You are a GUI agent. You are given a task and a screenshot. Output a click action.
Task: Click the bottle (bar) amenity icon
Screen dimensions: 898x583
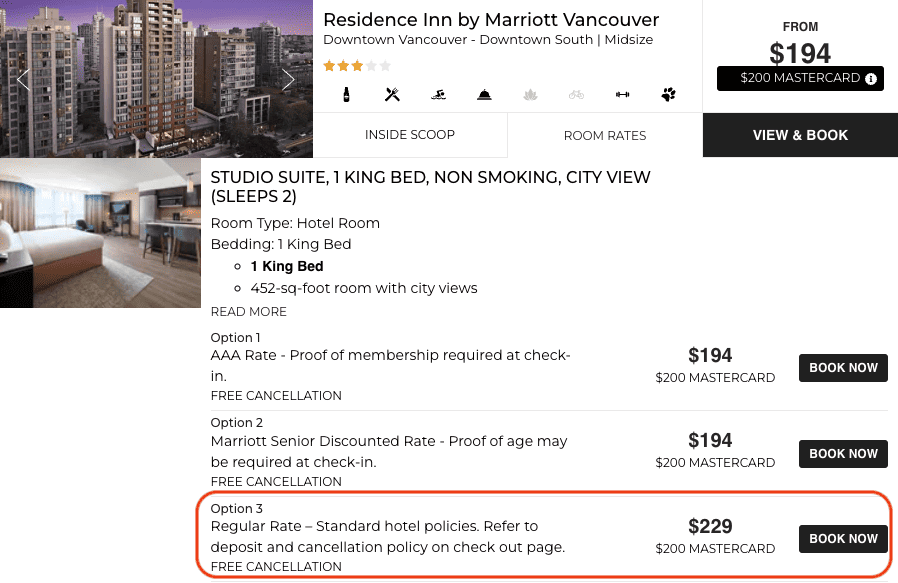[346, 95]
